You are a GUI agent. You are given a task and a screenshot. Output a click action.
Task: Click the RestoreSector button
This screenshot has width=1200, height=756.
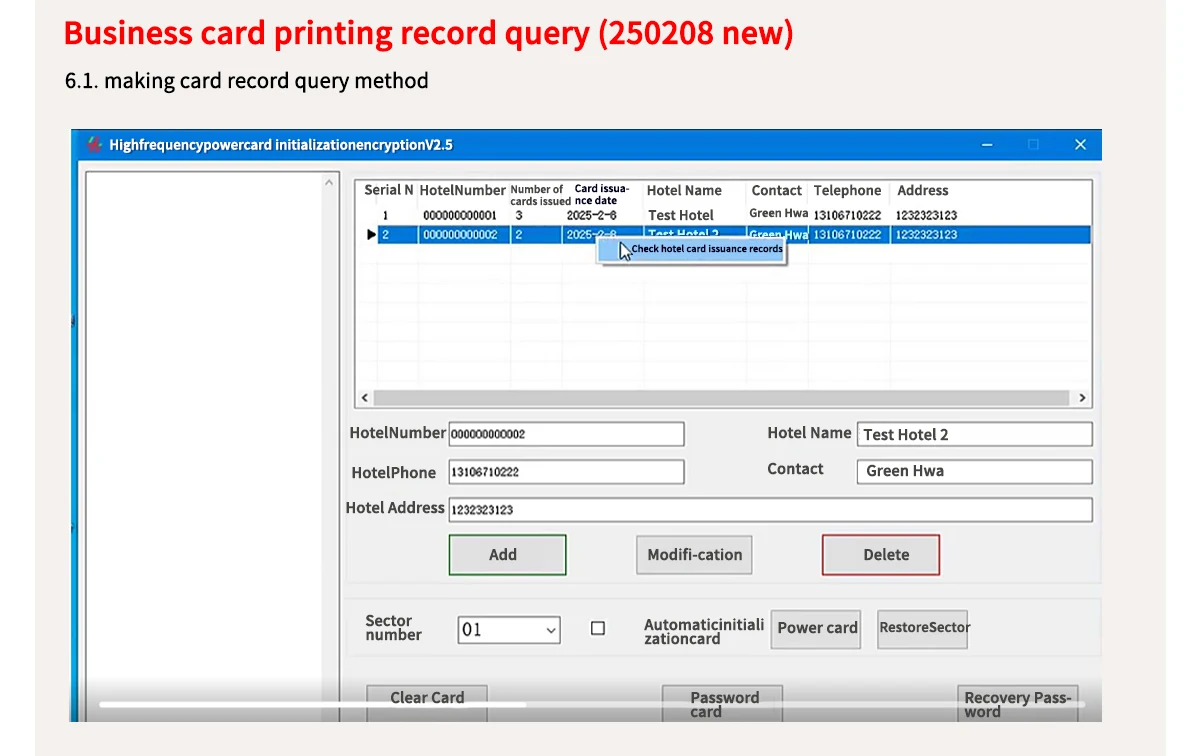tap(923, 628)
